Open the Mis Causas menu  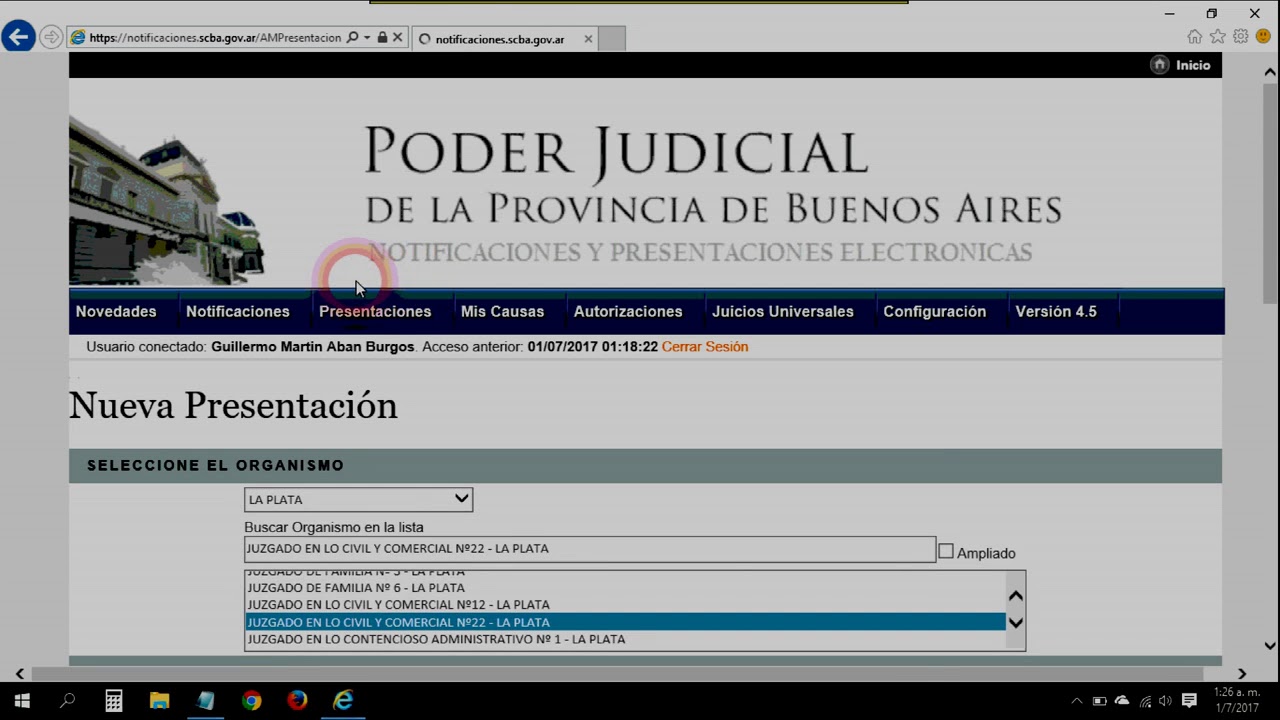pos(502,312)
